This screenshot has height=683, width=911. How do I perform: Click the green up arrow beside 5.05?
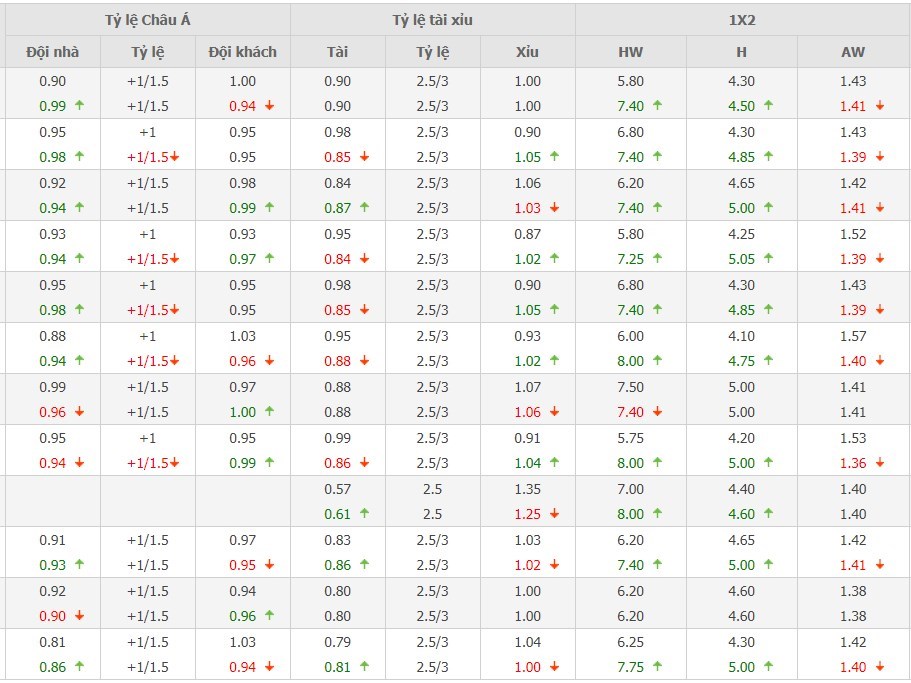tap(768, 259)
